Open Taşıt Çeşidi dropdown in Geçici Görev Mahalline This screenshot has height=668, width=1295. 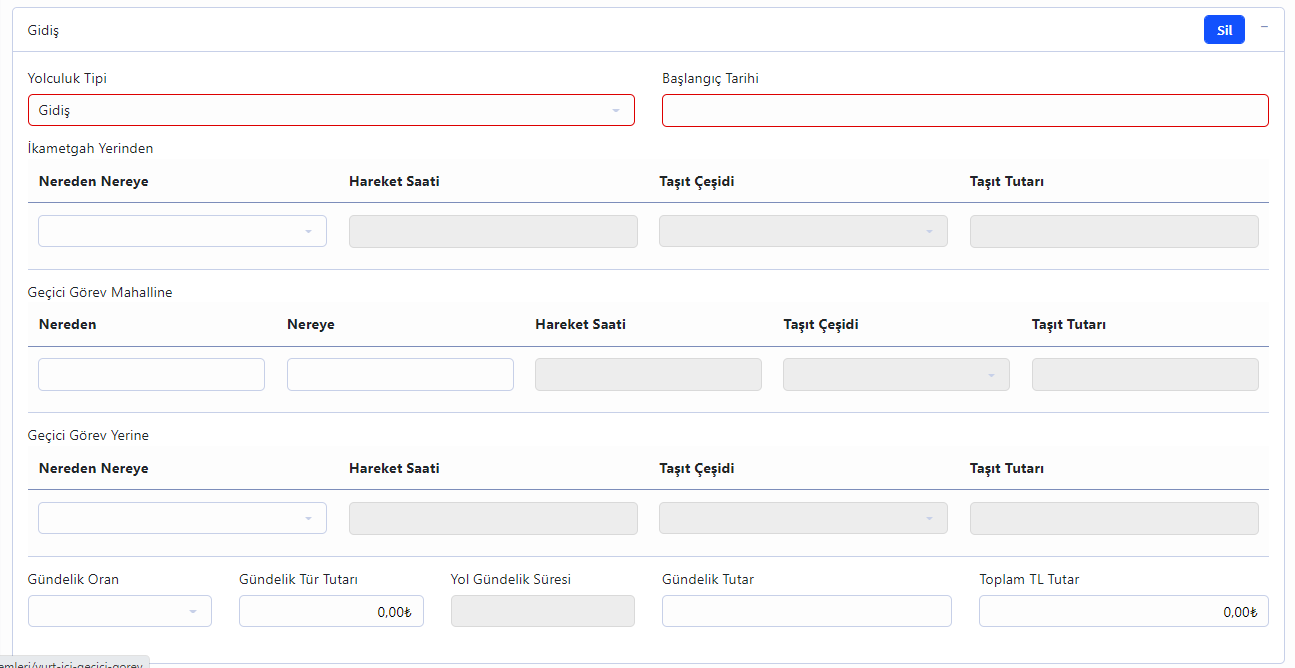[x=896, y=374]
